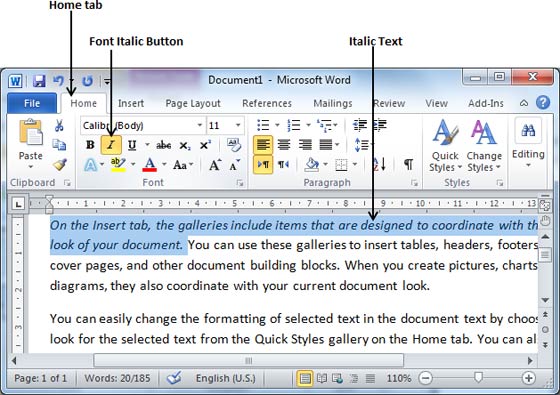Apply subscript formatting
Screen dimensions: 560x395
point(185,145)
